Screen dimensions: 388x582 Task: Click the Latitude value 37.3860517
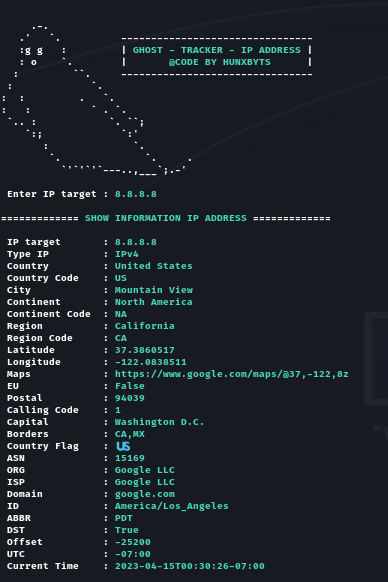coord(144,350)
